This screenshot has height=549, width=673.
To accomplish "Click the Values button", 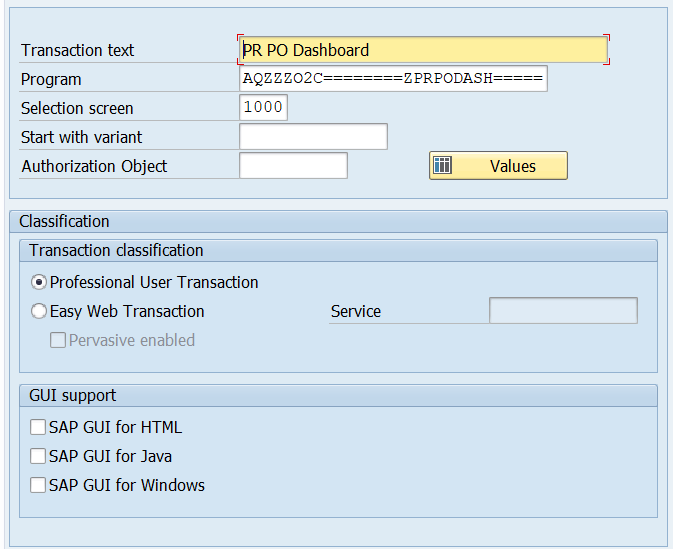I will click(498, 165).
